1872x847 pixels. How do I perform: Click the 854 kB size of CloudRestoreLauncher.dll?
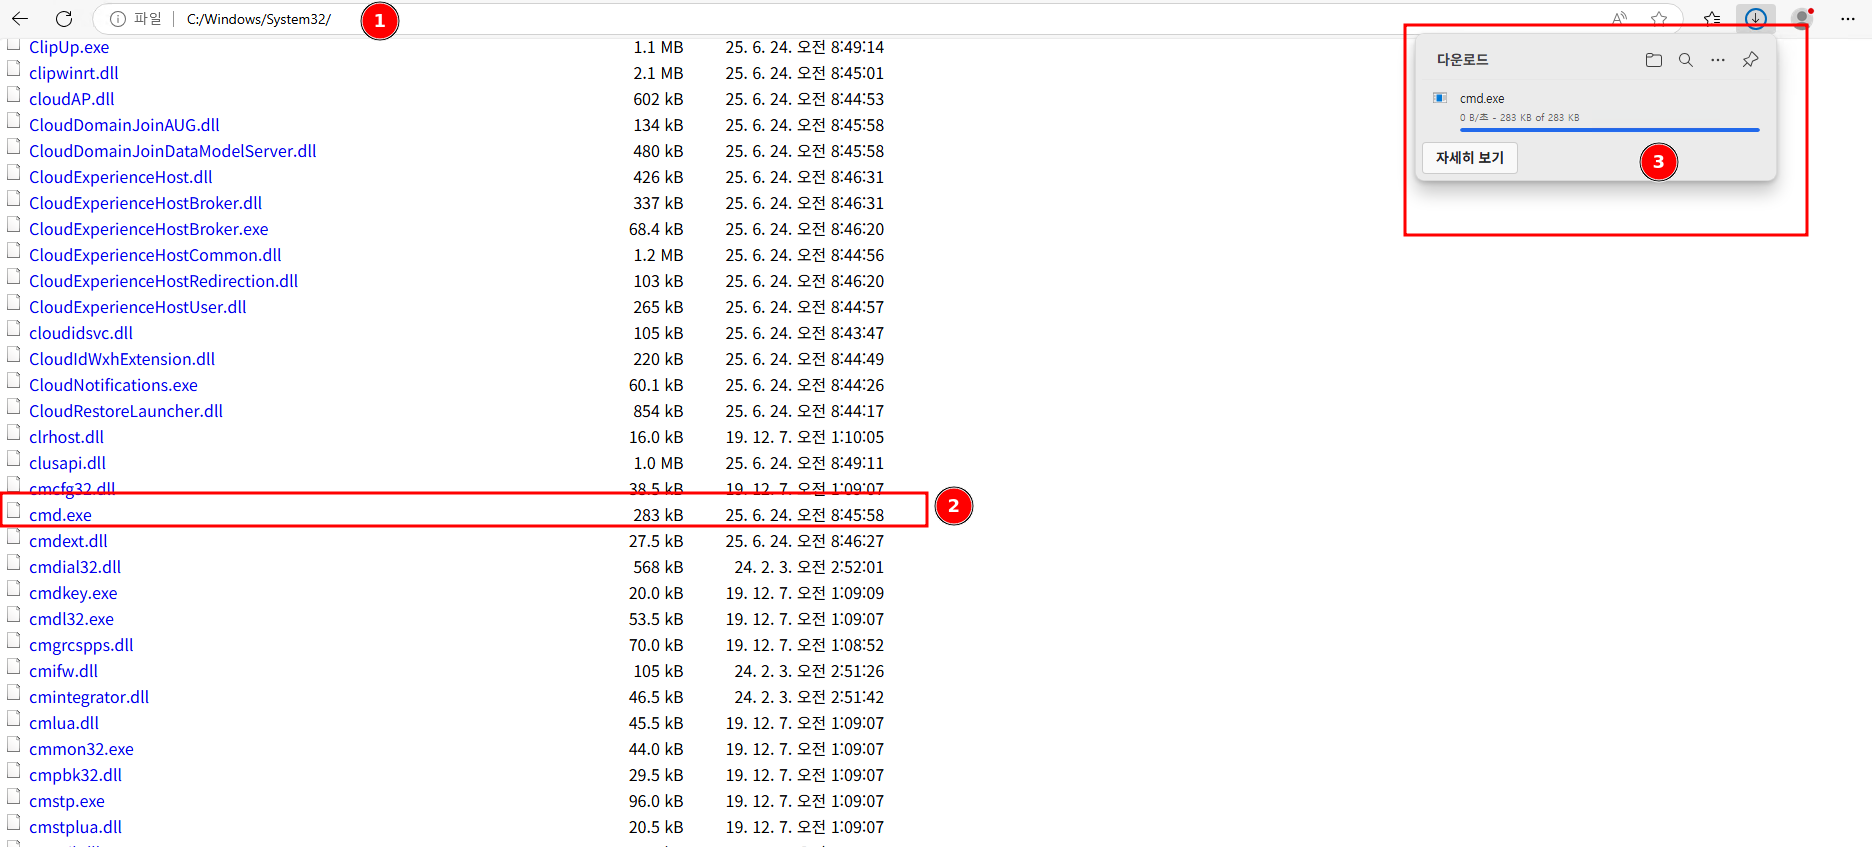658,411
